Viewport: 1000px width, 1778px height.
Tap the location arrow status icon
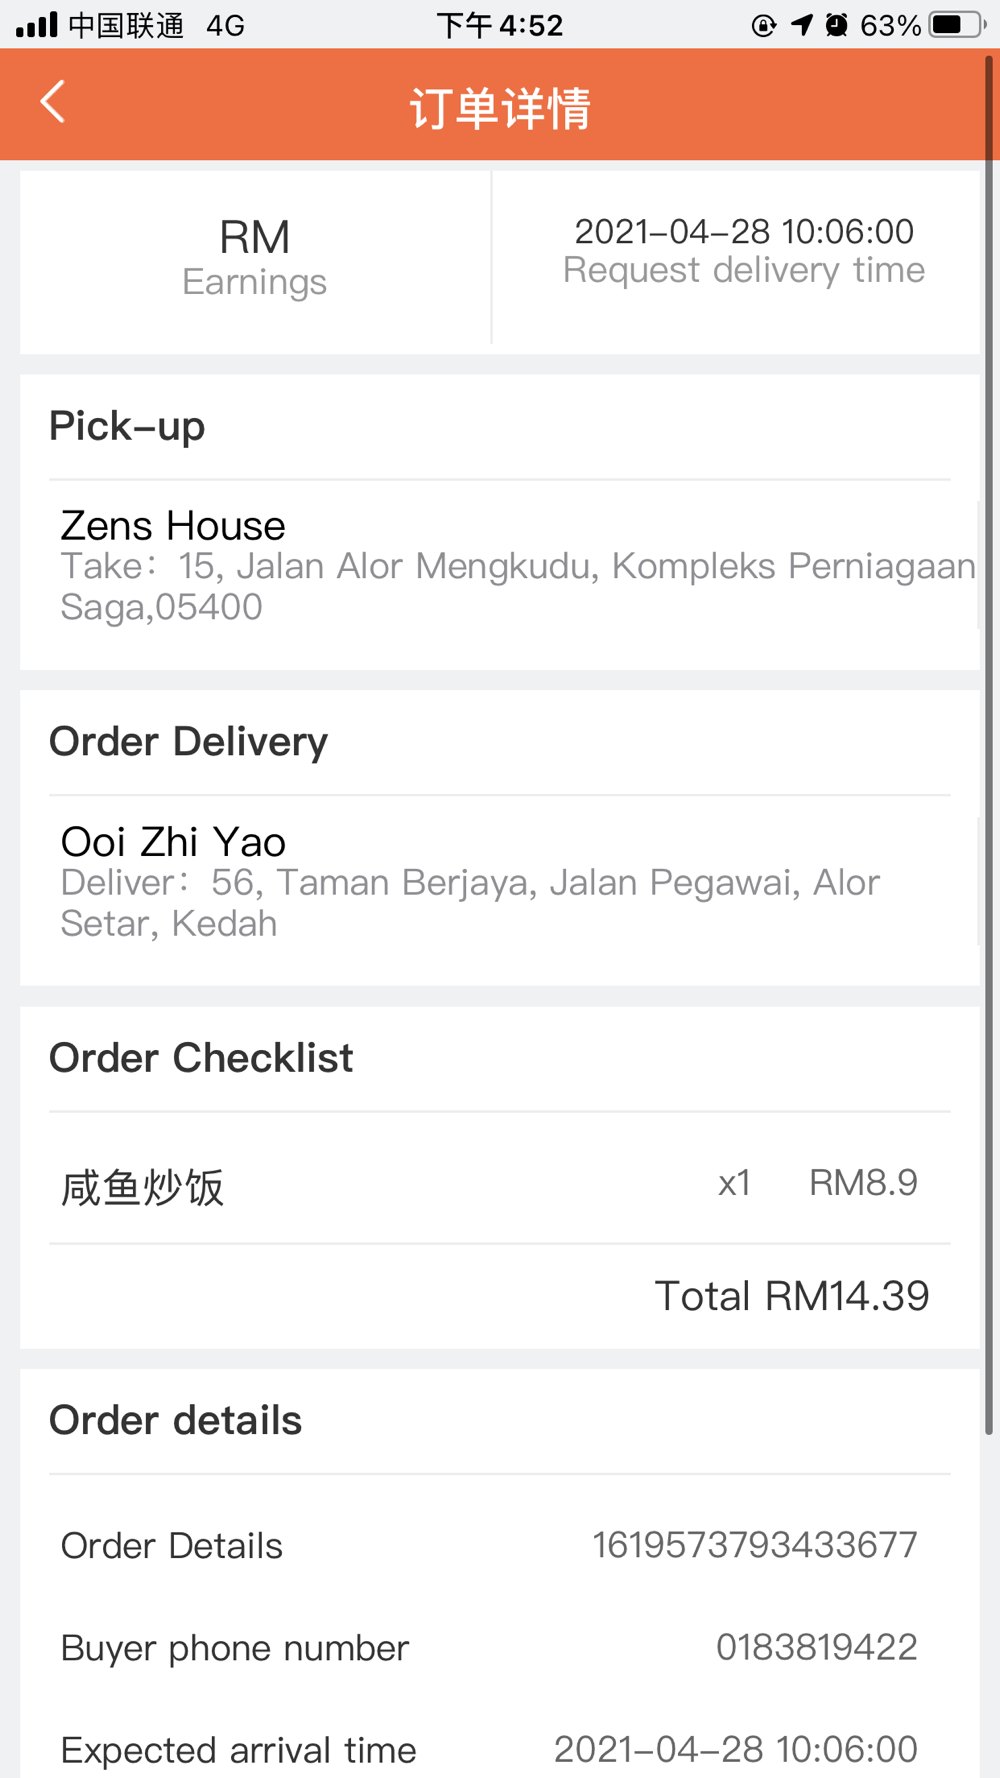click(802, 25)
